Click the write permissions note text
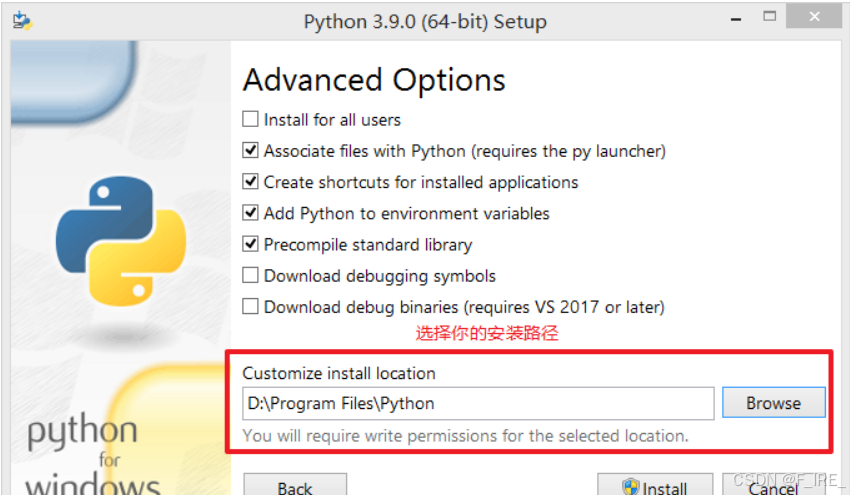The height and width of the screenshot is (495, 850). (466, 435)
